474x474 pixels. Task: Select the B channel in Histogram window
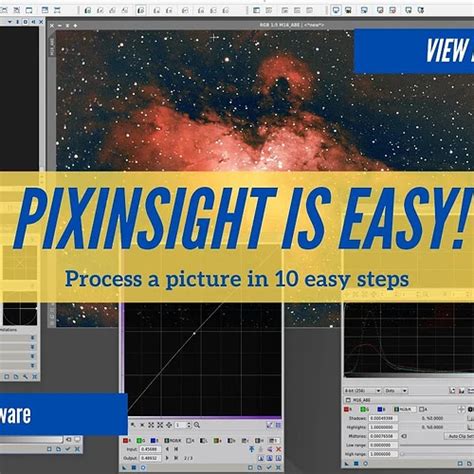click(381, 409)
